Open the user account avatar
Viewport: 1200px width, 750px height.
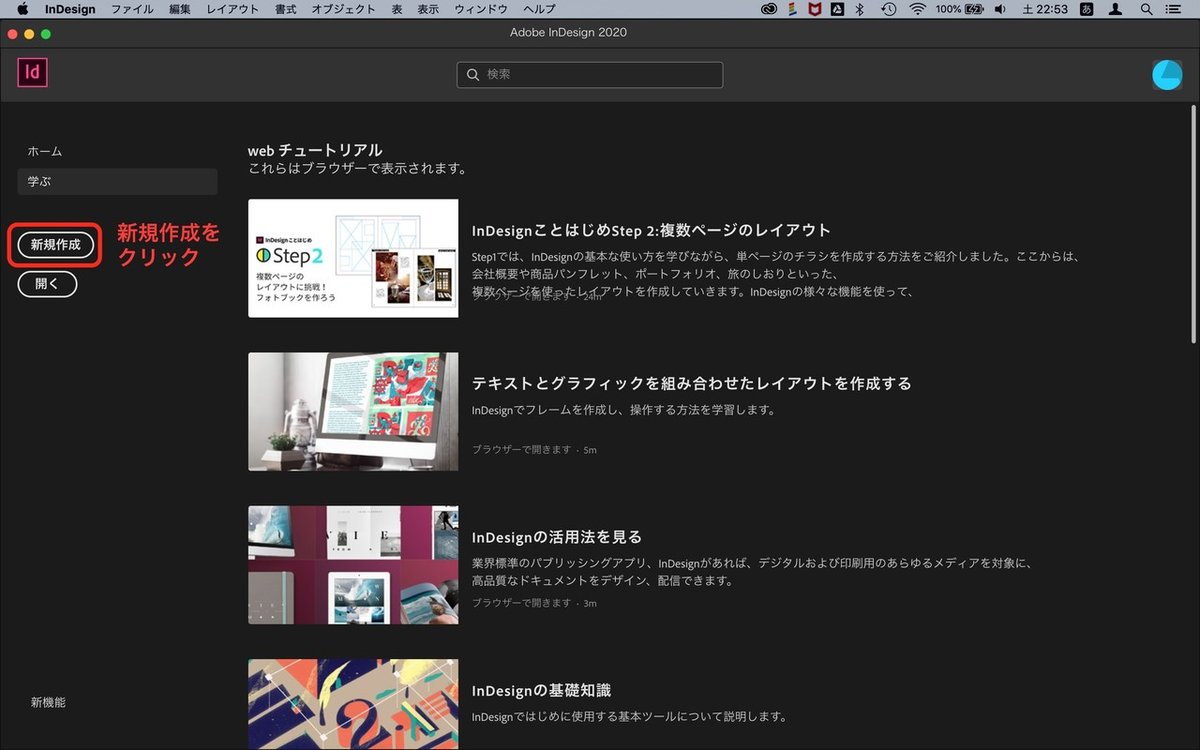[x=1167, y=75]
